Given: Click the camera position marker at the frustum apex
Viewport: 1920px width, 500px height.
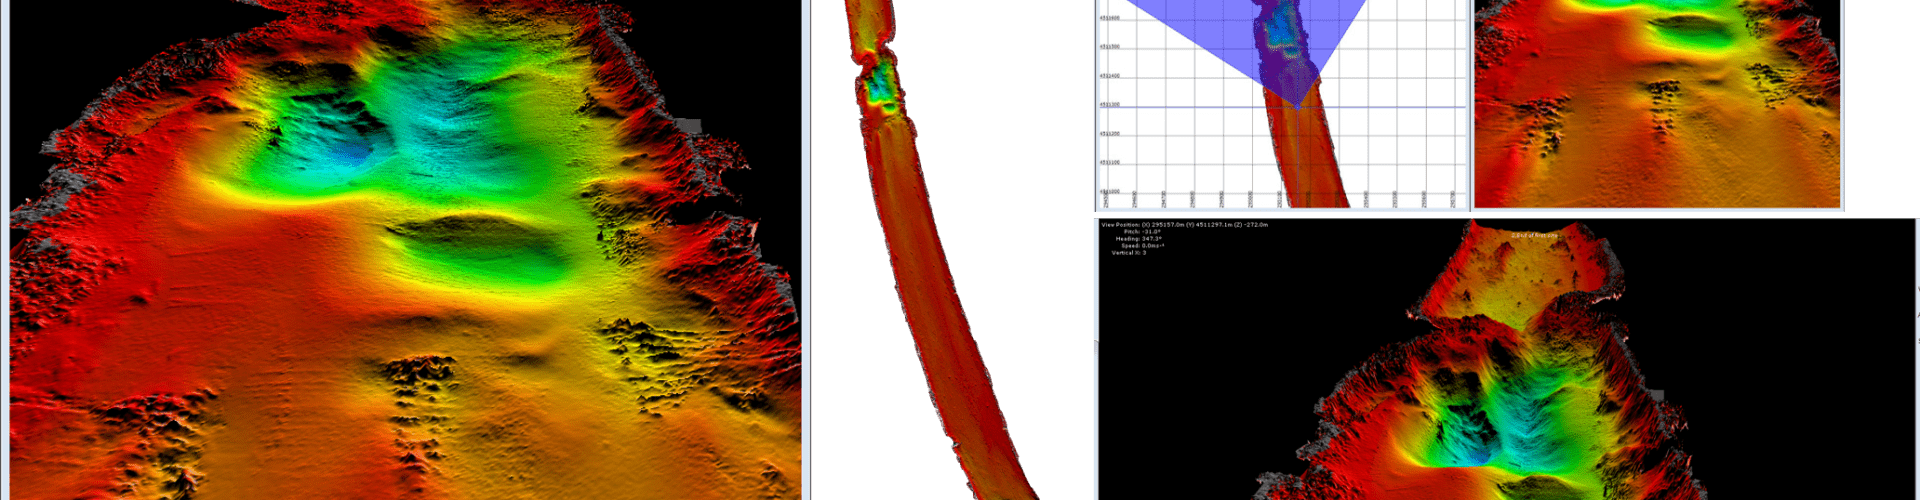Looking at the screenshot, I should tap(1296, 107).
